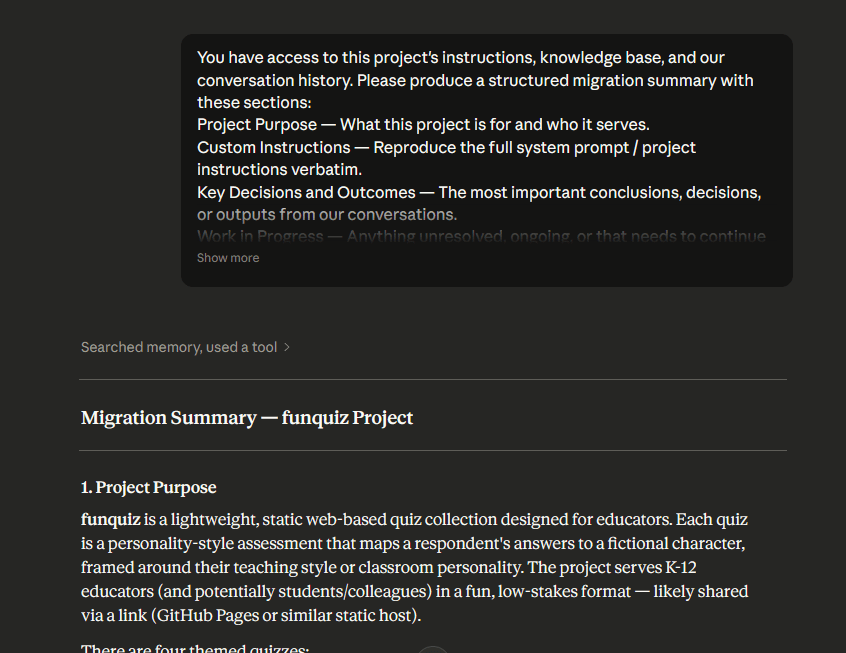
Task: Click the faded "Work in Progress" line
Action: coord(260,237)
